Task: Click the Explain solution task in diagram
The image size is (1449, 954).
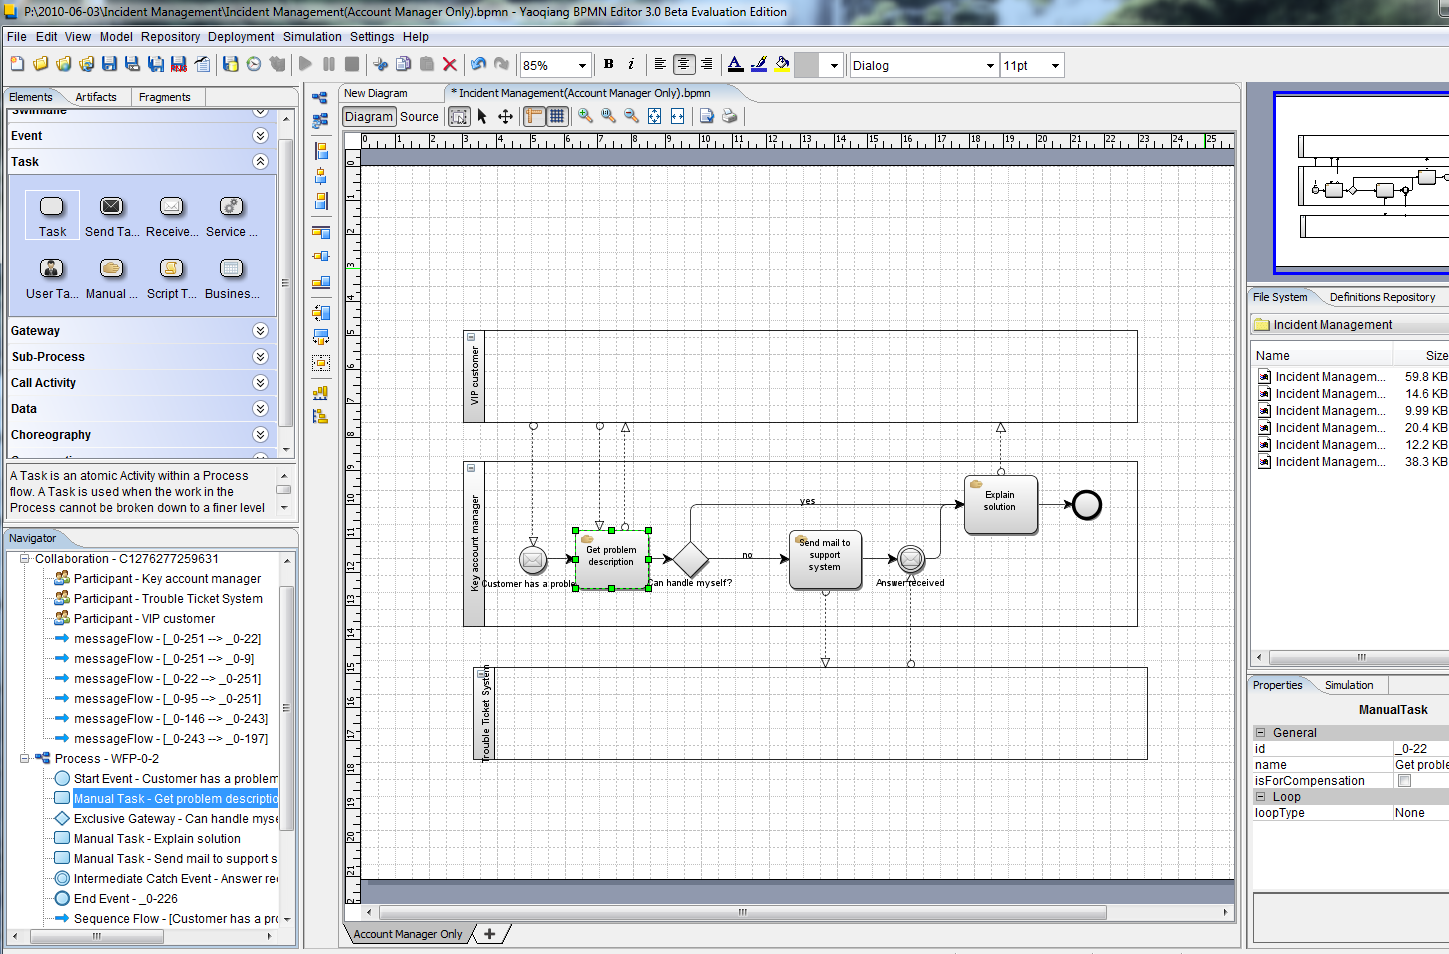Action: point(1000,505)
